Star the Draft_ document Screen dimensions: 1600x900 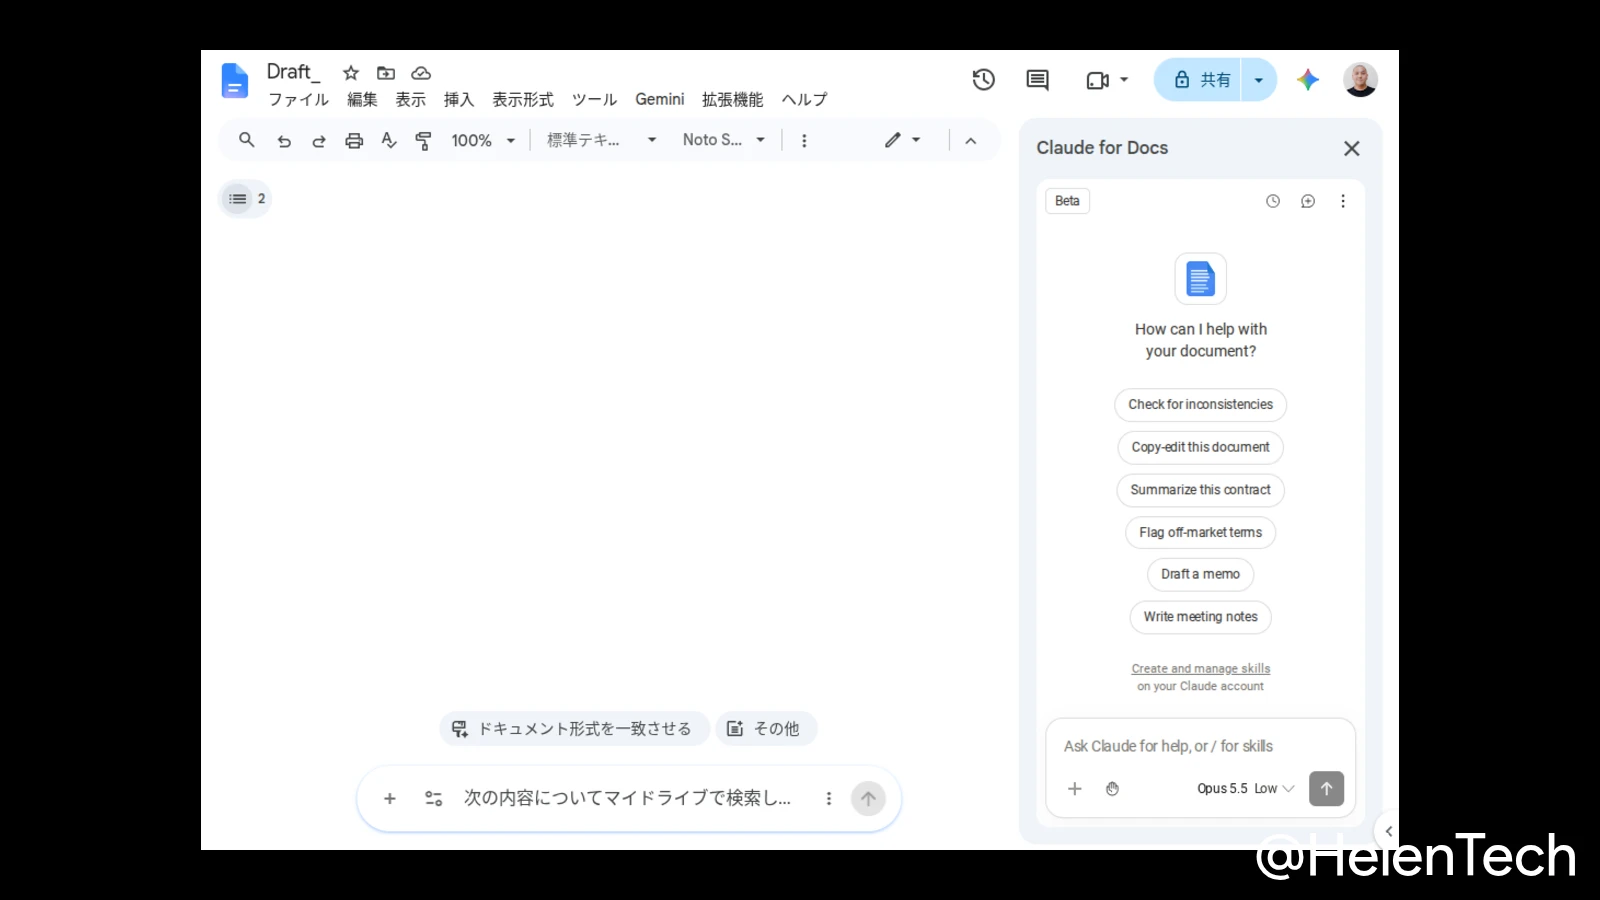pyautogui.click(x=351, y=73)
